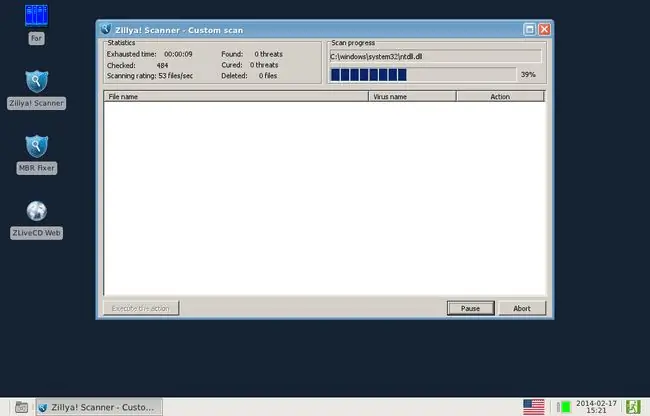
Task: Click the Zillya shield icon in title bar
Action: pyautogui.click(x=106, y=29)
